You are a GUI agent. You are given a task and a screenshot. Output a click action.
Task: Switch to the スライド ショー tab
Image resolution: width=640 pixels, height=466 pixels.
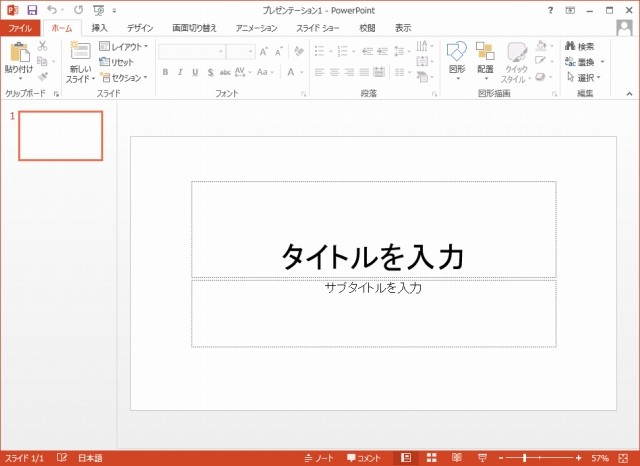coord(318,28)
